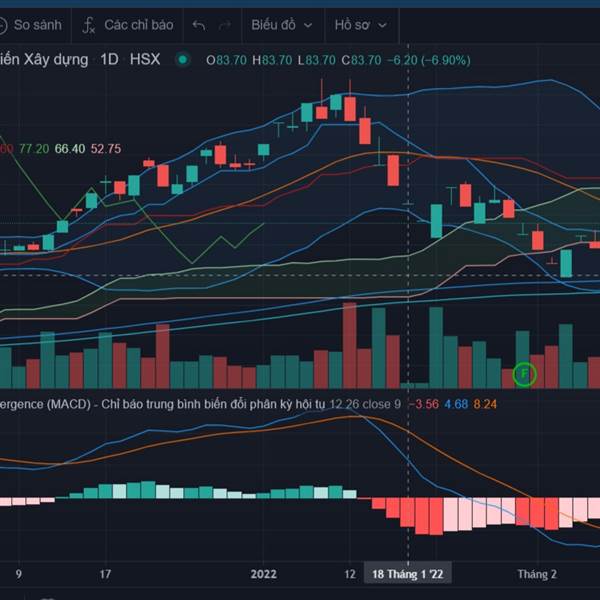Click the open price O83.70
The height and width of the screenshot is (600, 600).
click(x=226, y=60)
